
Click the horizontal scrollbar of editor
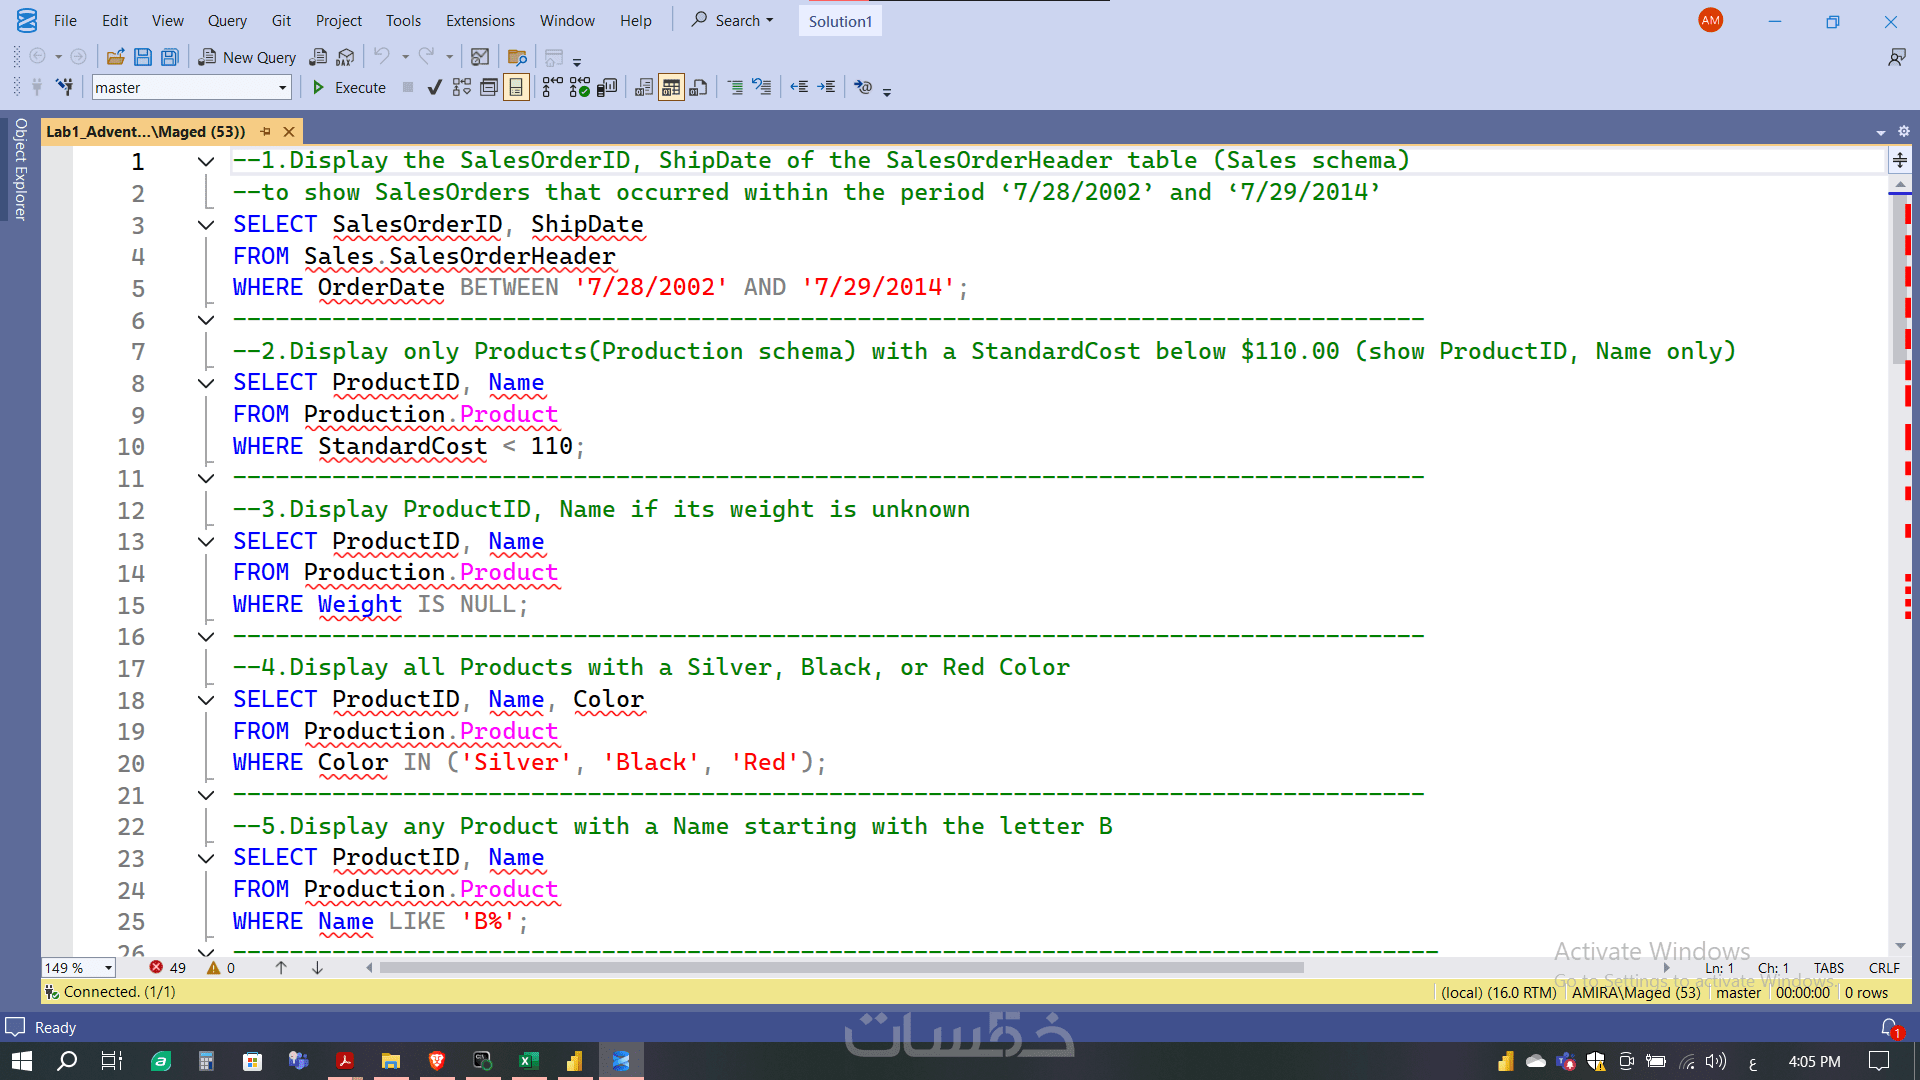(x=840, y=968)
